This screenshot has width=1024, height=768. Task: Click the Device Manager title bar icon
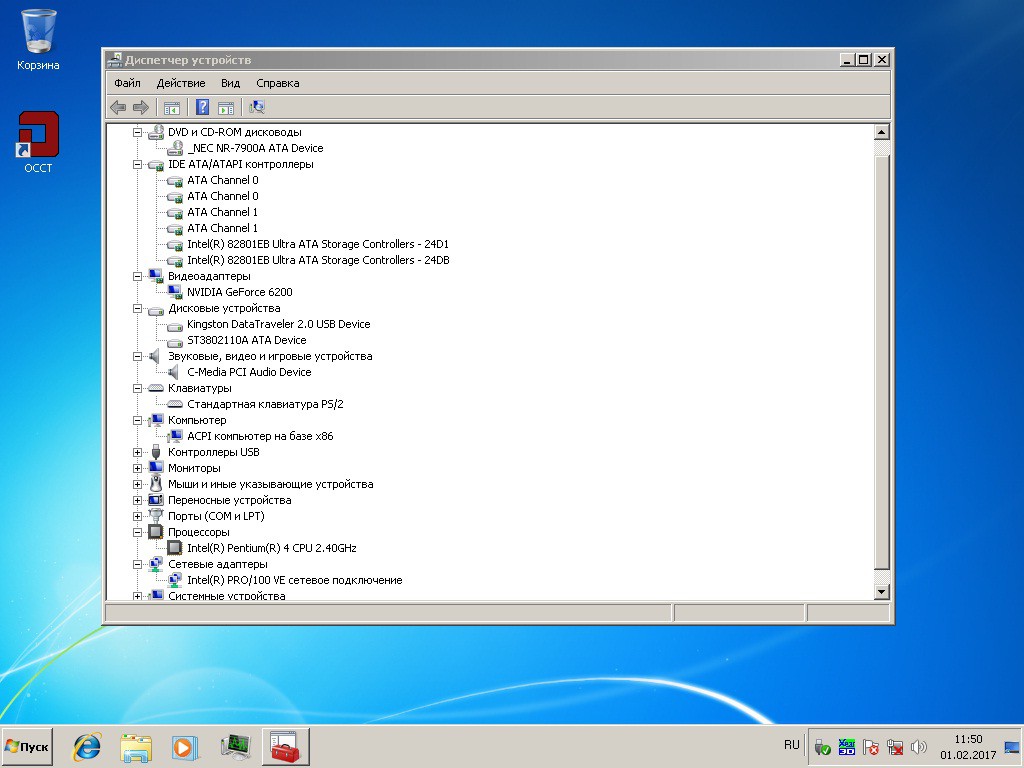point(114,60)
